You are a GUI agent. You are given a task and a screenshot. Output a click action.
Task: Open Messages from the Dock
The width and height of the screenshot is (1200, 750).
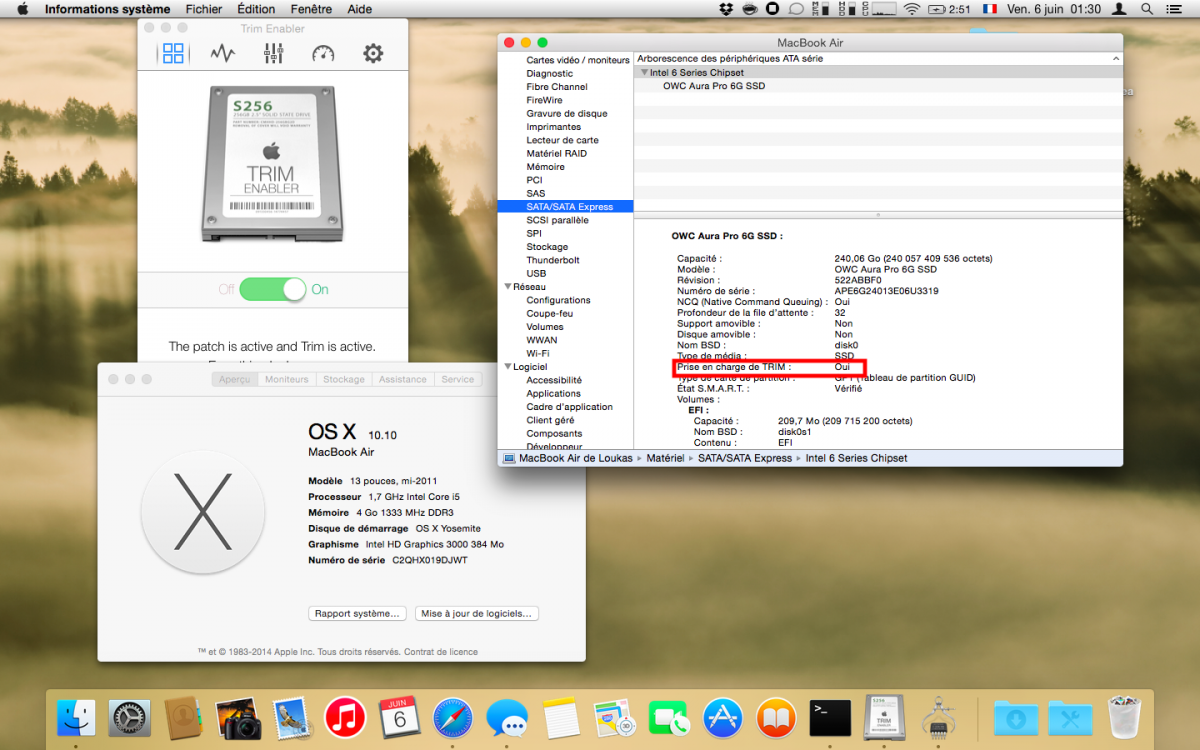pyautogui.click(x=507, y=717)
